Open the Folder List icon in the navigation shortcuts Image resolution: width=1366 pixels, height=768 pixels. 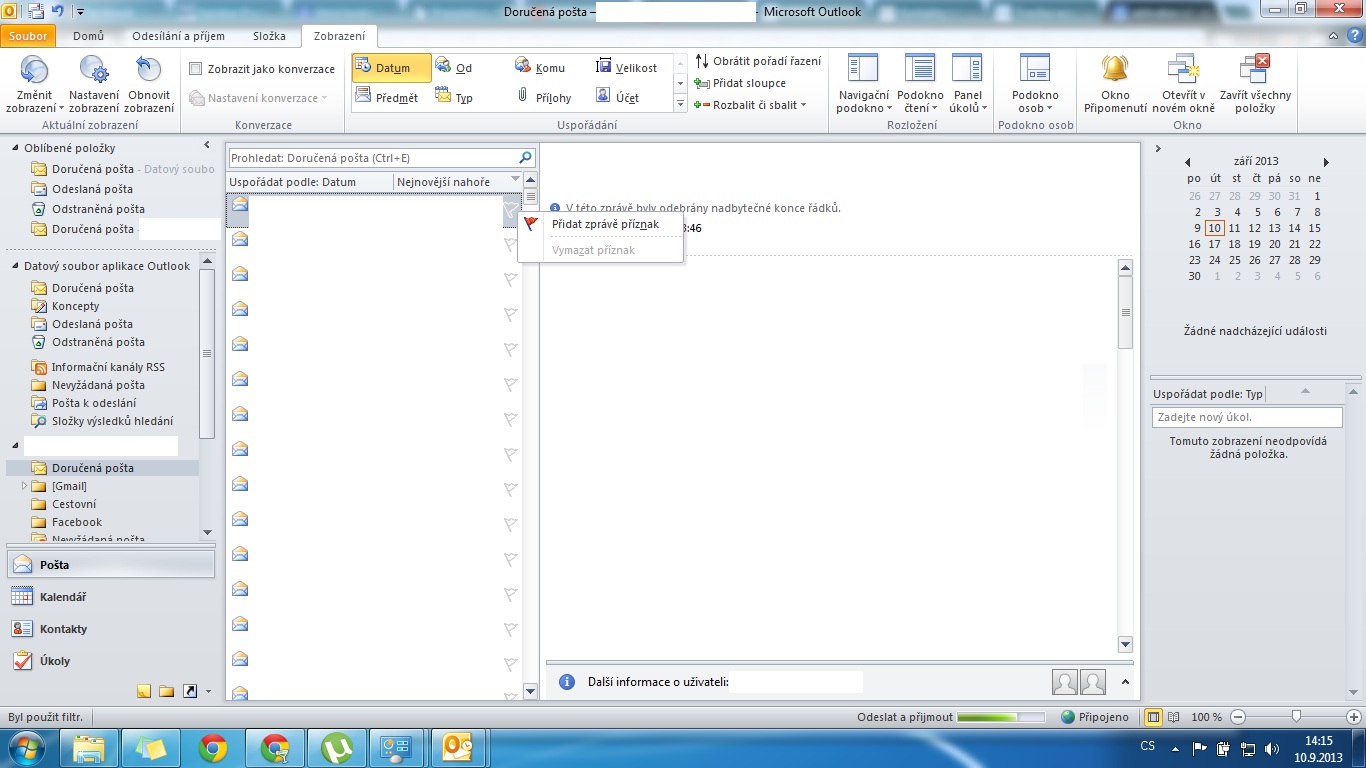tap(166, 691)
